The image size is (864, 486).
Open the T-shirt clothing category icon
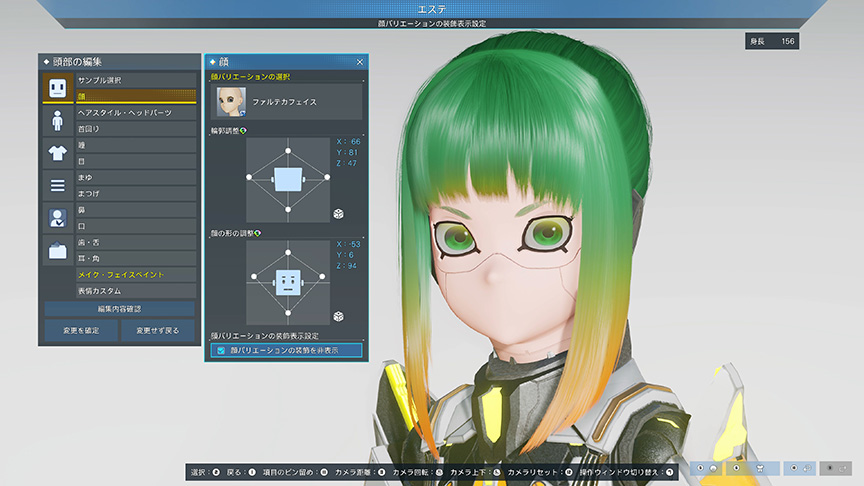coord(57,153)
